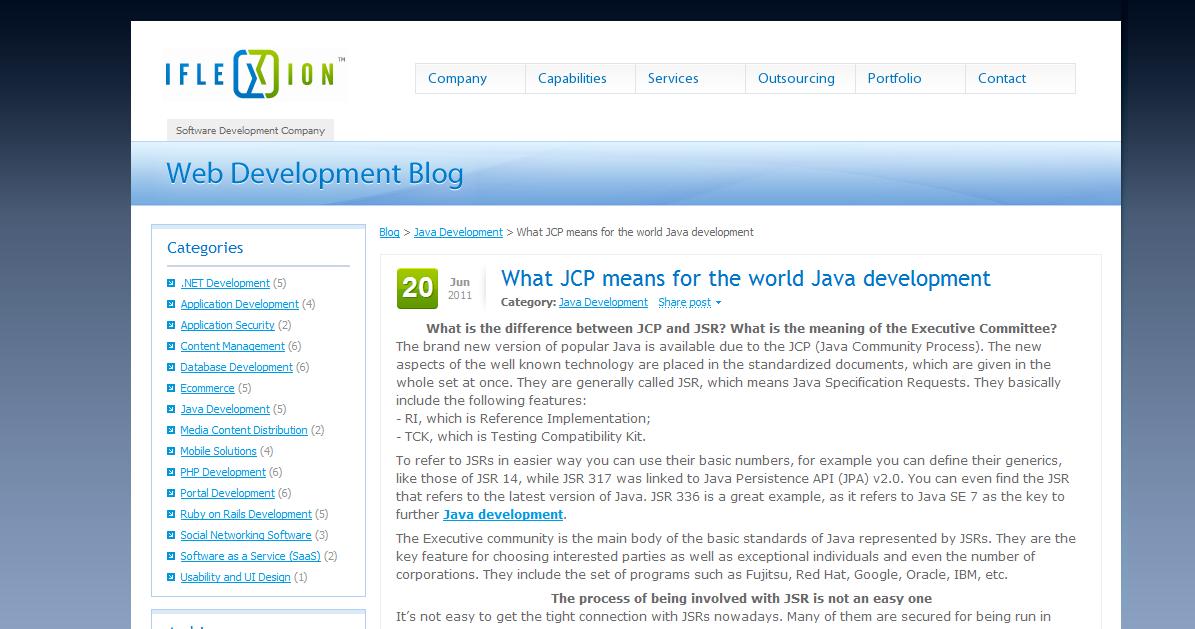Open Portal Development category
The width and height of the screenshot is (1195, 629).
228,493
